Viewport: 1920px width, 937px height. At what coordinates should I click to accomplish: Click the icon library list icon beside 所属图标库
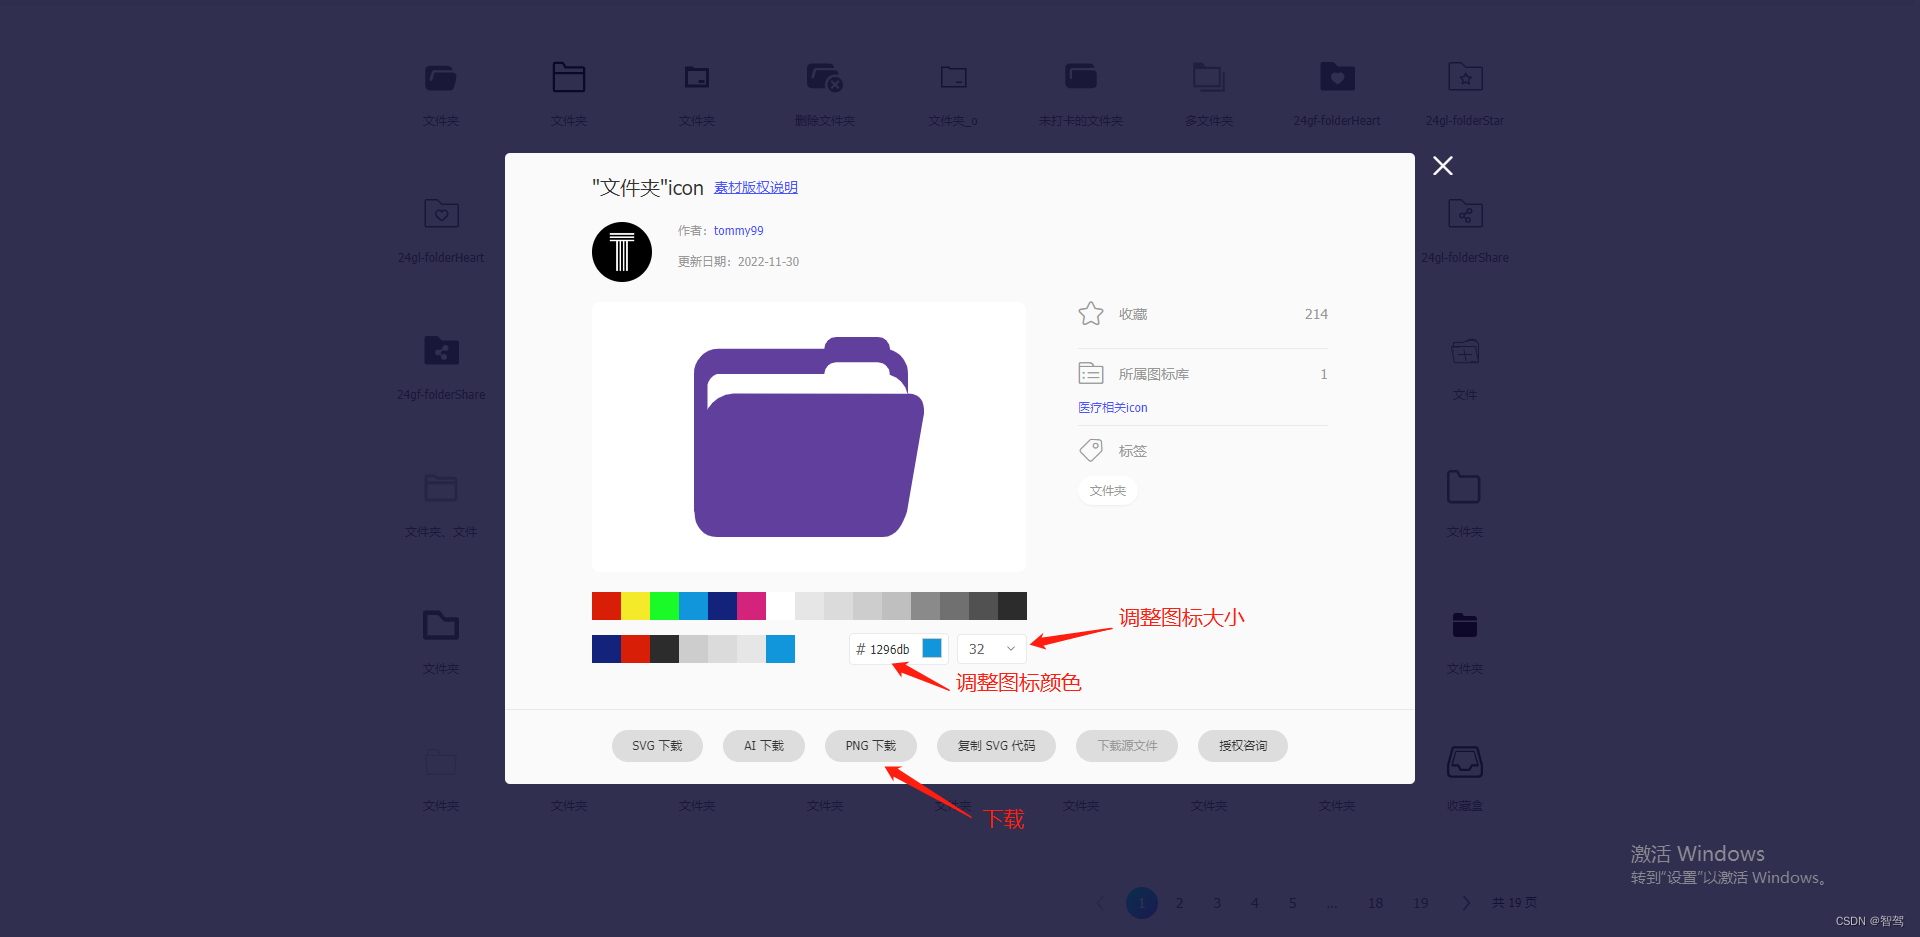(1091, 373)
